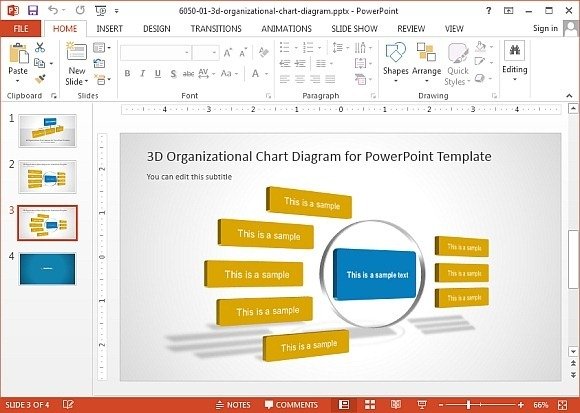The image size is (580, 413).
Task: Open the slide Layout dropdown
Action: pos(102,47)
